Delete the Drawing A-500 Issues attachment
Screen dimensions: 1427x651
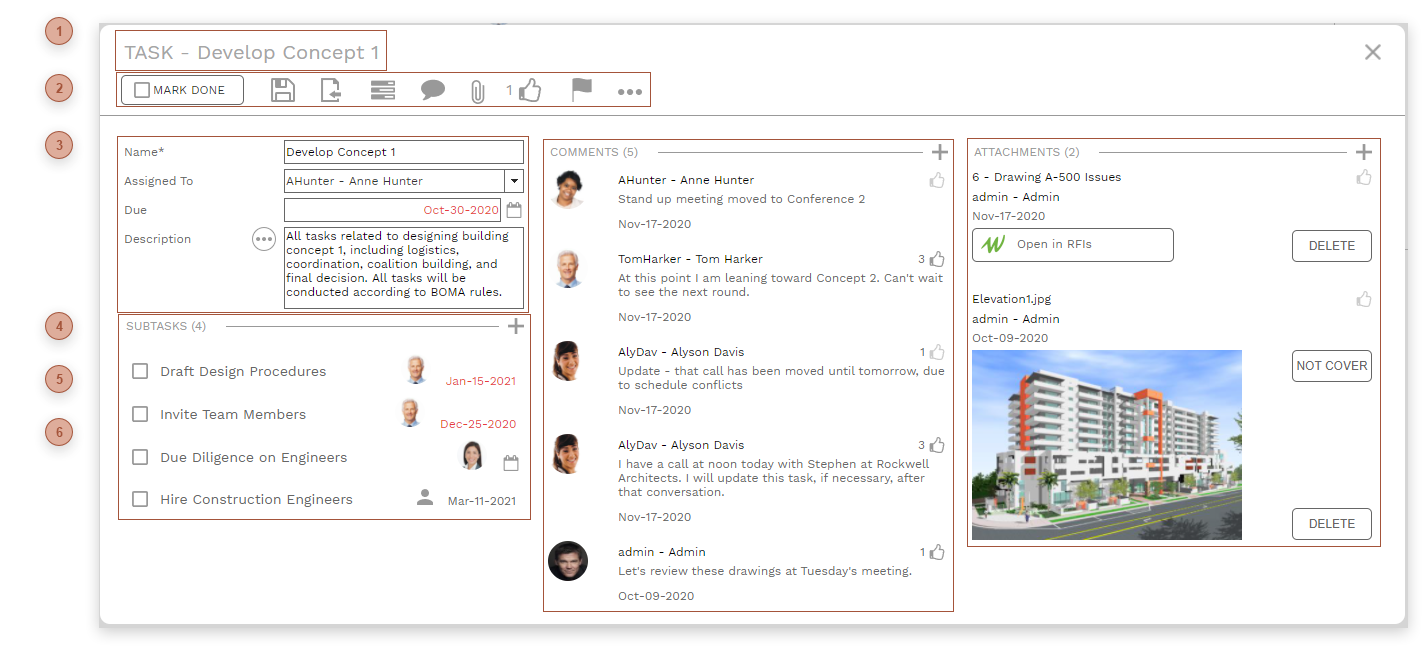tap(1331, 245)
